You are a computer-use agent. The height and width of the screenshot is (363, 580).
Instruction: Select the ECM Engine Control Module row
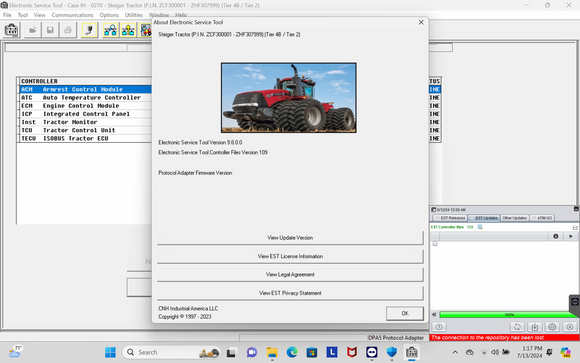(85, 105)
